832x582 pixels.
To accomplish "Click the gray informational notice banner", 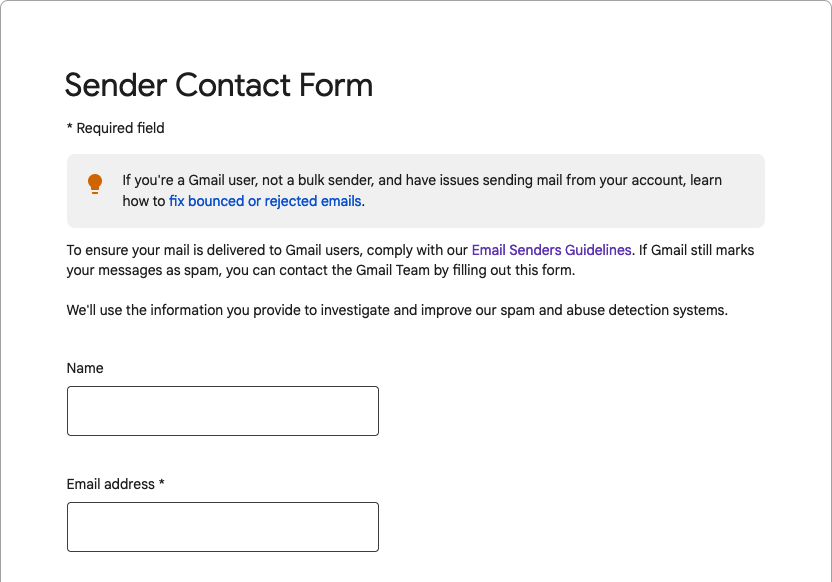I will coord(416,190).
